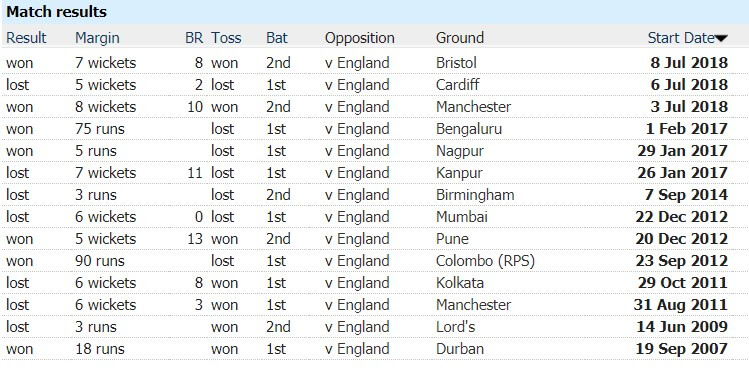The width and height of the screenshot is (749, 371).
Task: Click the Bat column header
Action: [277, 38]
